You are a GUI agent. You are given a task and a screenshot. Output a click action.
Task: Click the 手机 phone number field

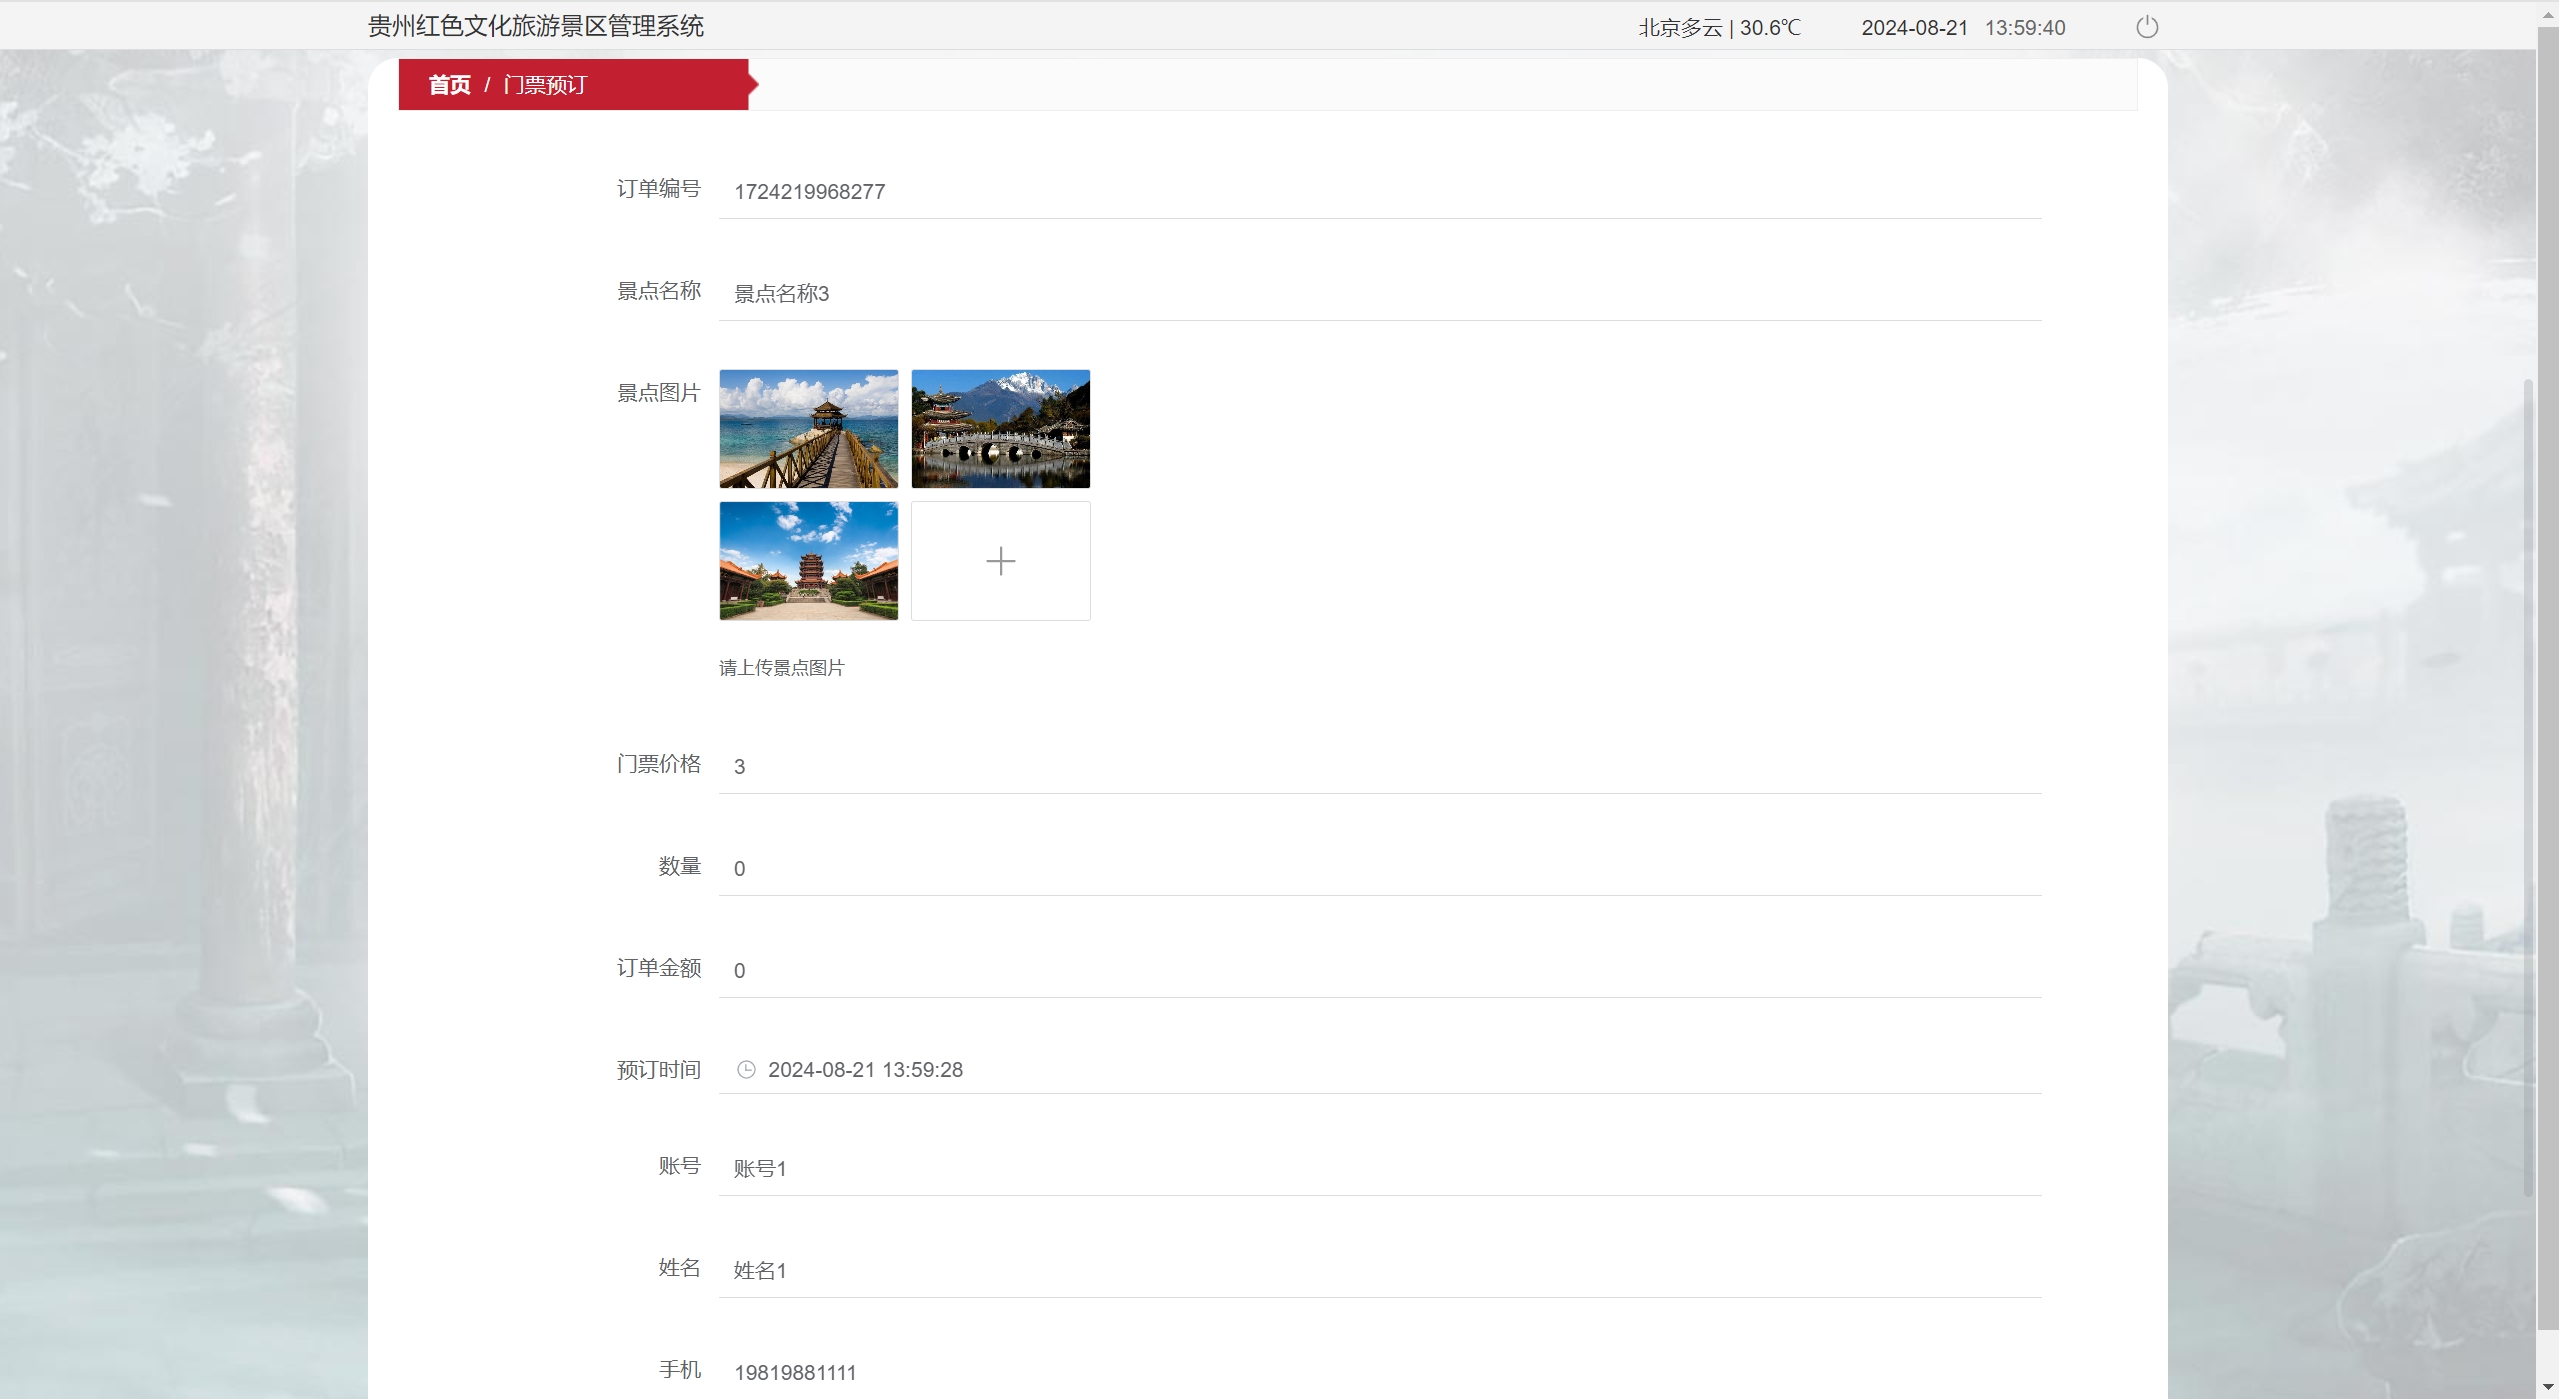point(1378,1372)
